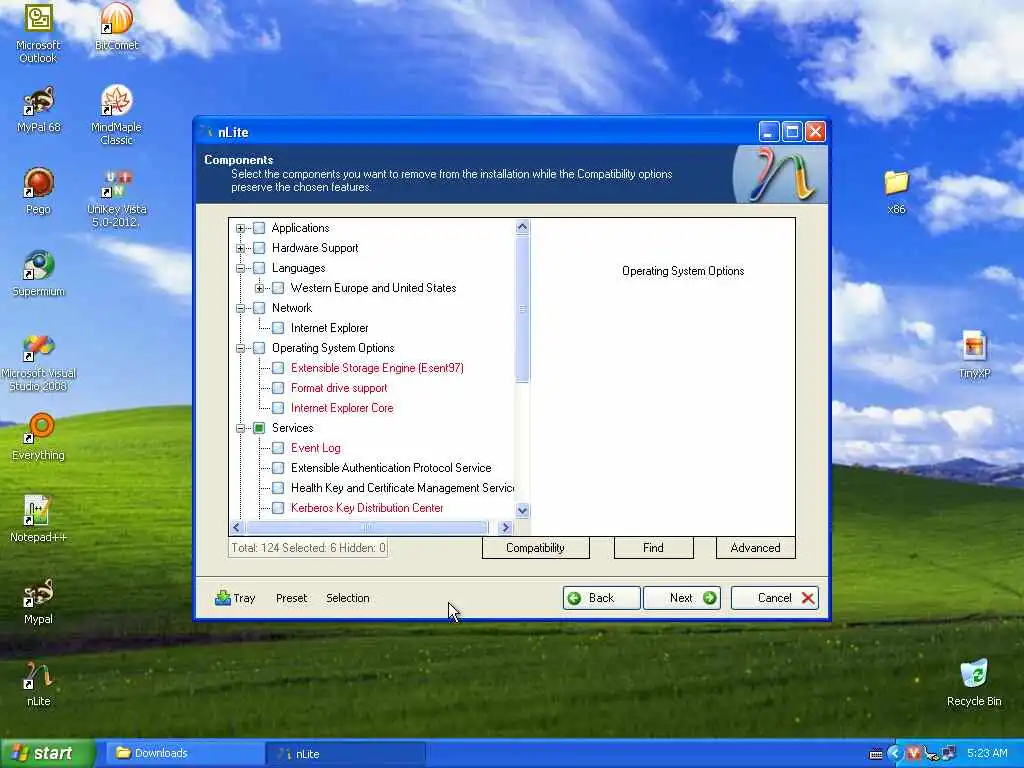Image resolution: width=1024 pixels, height=768 pixels.
Task: Click horizontal scroll right arrow
Action: (x=505, y=527)
